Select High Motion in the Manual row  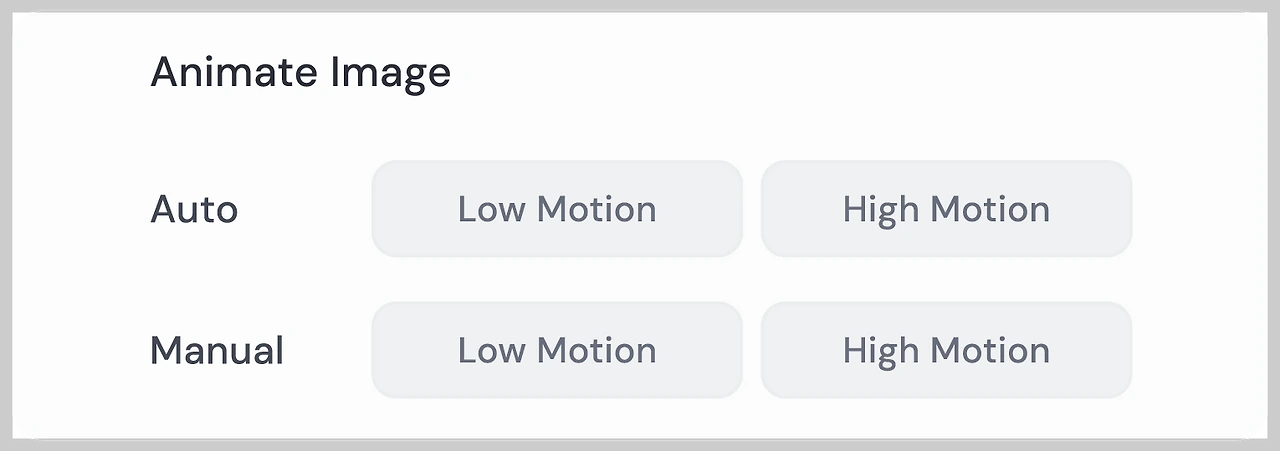[946, 350]
